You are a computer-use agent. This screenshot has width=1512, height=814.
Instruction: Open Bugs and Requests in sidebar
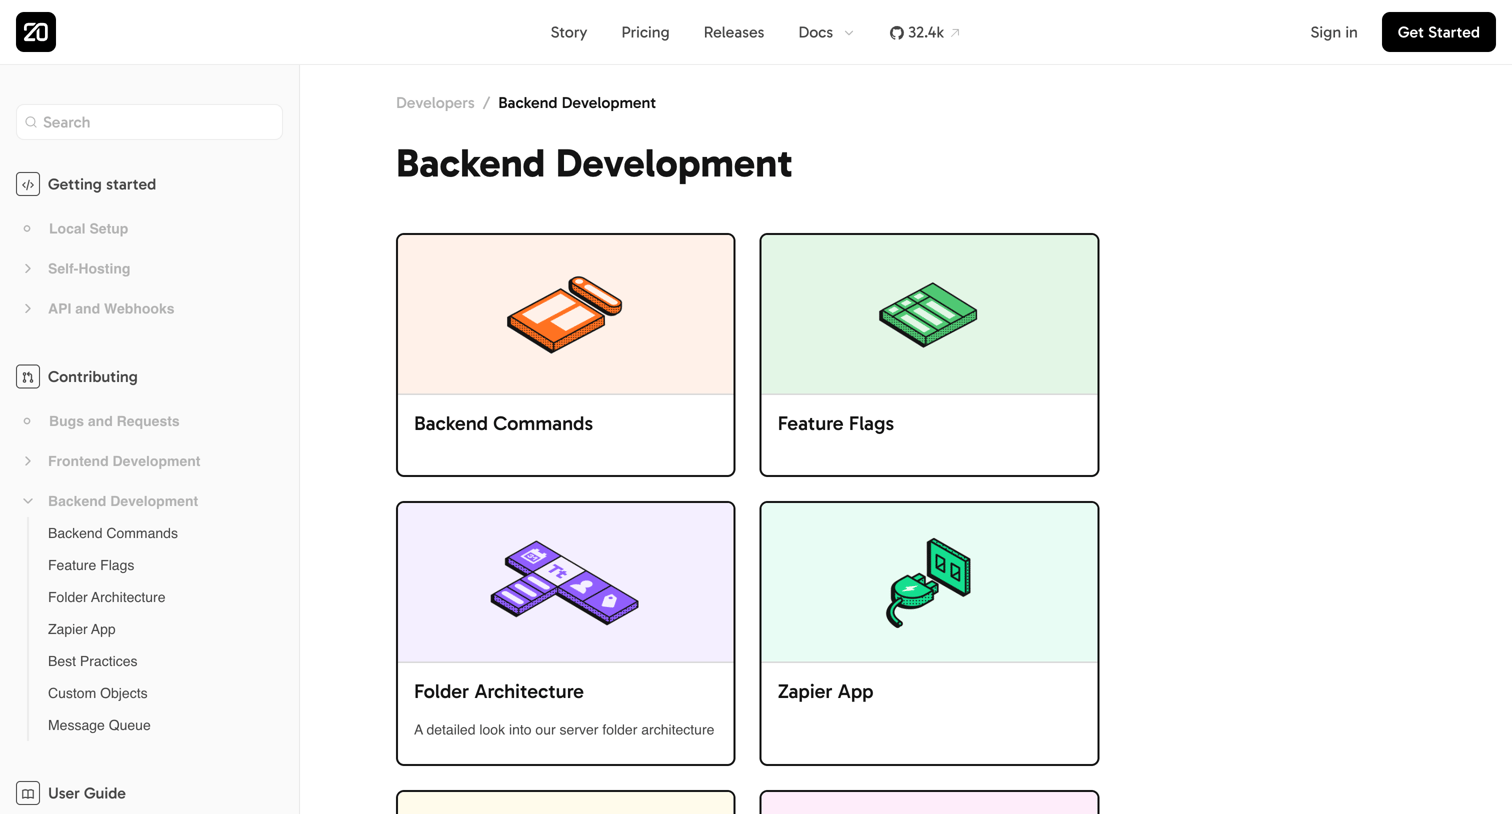coord(114,421)
